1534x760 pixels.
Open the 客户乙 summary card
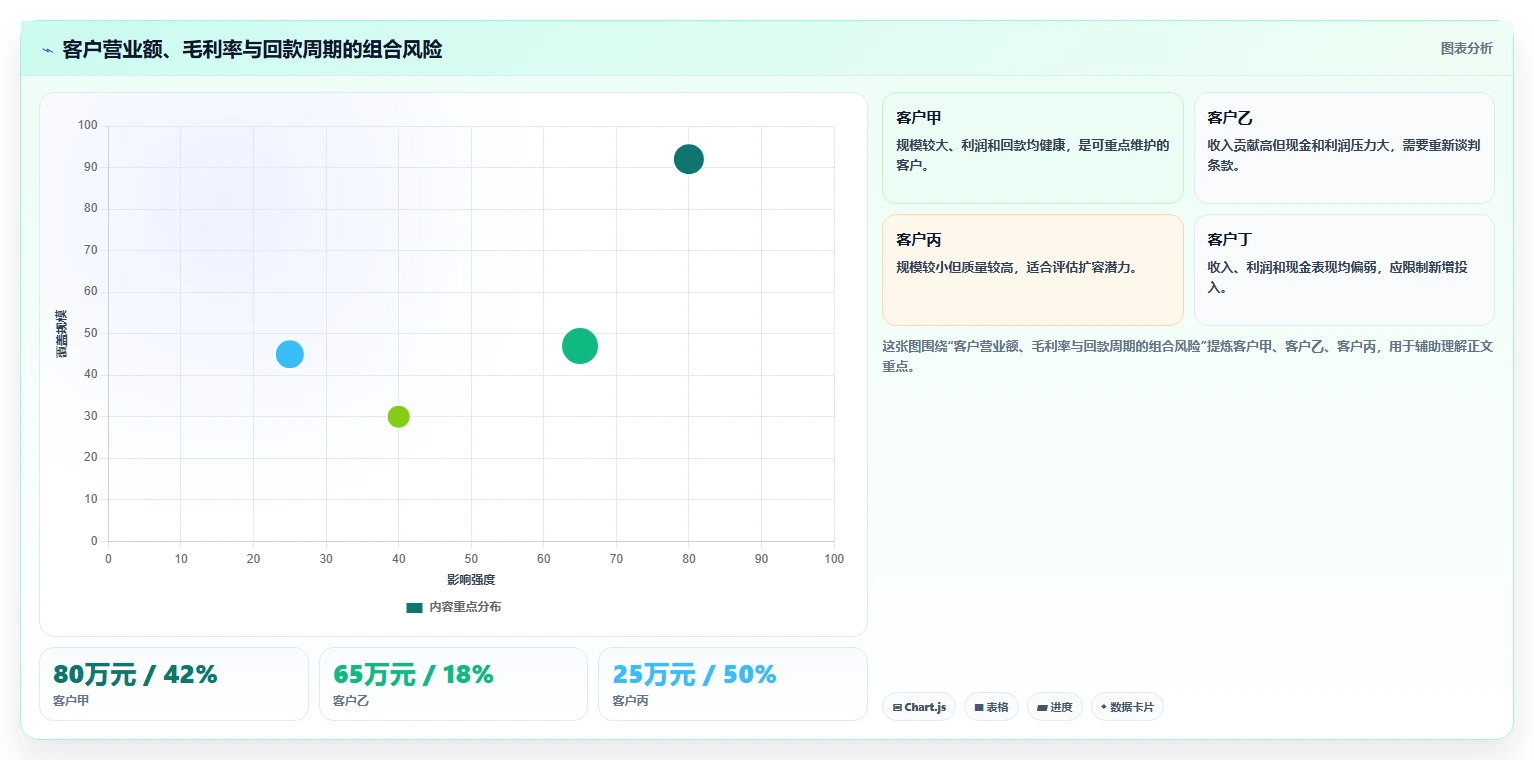coord(1344,148)
